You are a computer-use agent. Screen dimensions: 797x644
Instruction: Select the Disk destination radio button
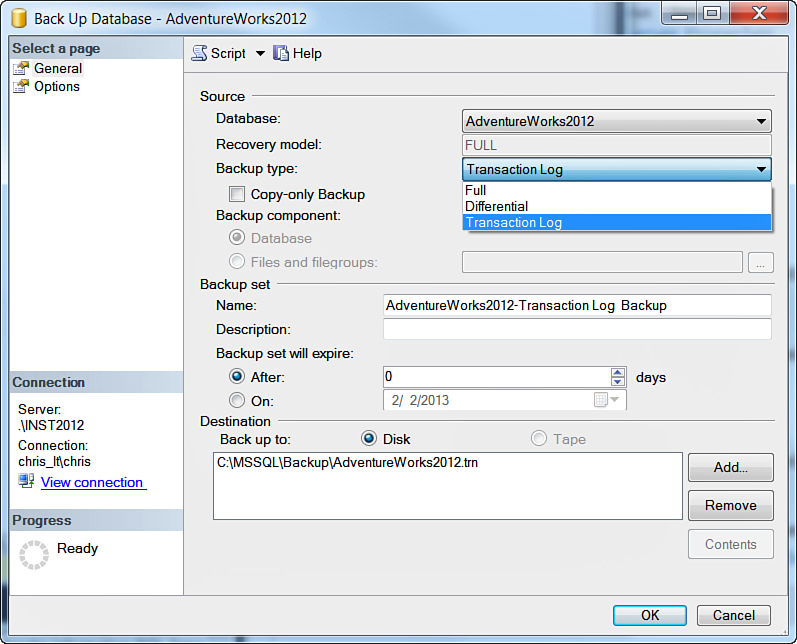[369, 439]
